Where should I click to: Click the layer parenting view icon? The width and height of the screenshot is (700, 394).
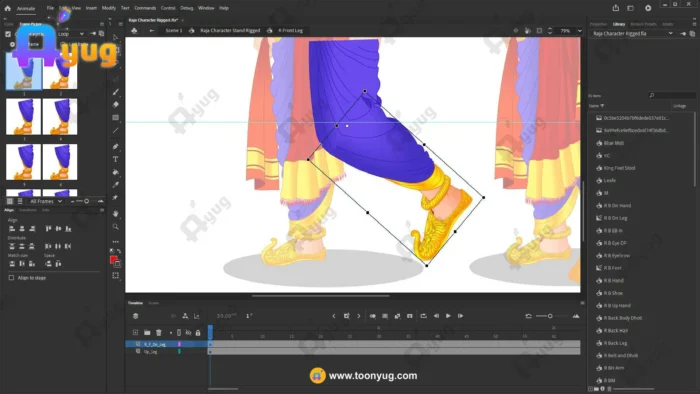pos(185,316)
